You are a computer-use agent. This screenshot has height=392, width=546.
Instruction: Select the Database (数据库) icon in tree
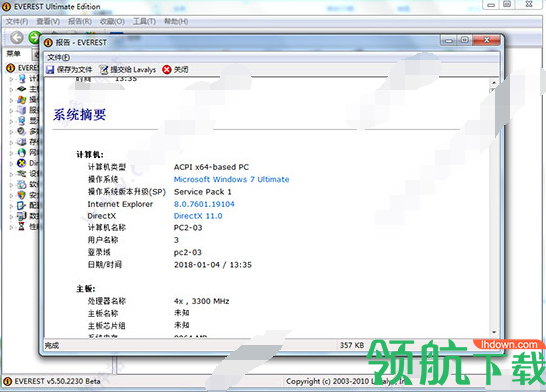(22, 216)
